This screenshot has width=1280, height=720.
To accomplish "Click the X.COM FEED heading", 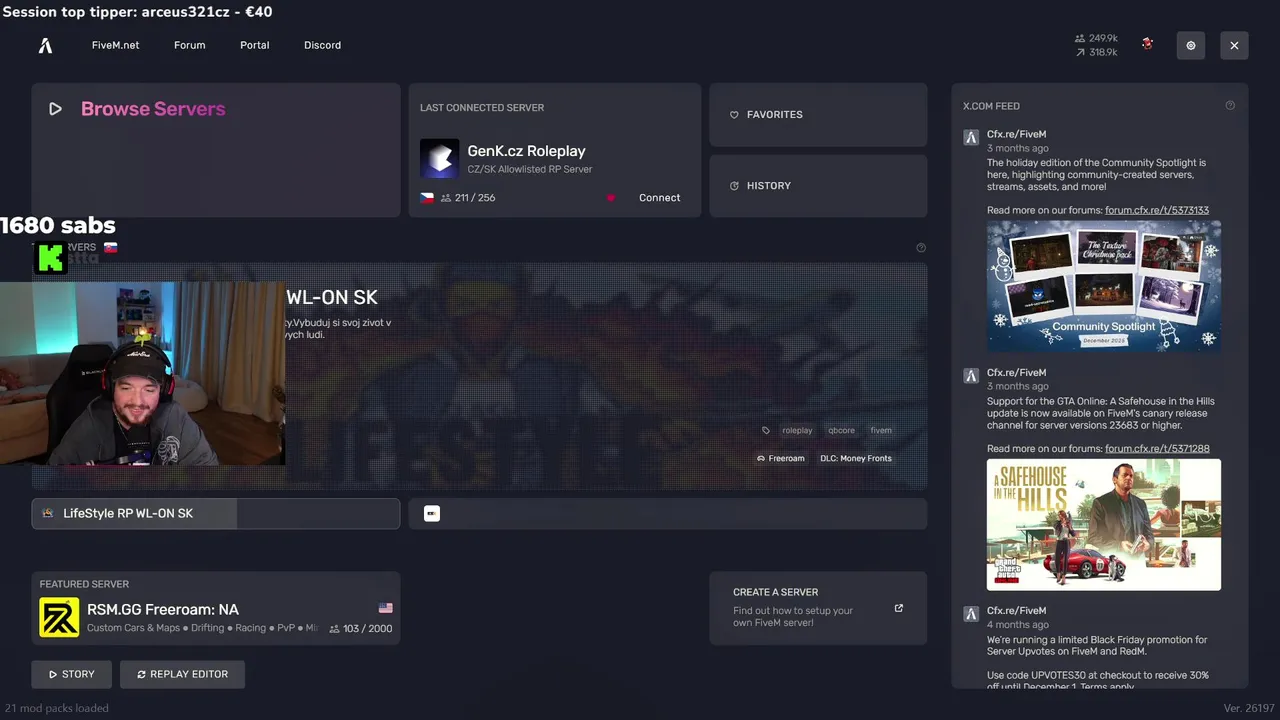I will point(991,106).
